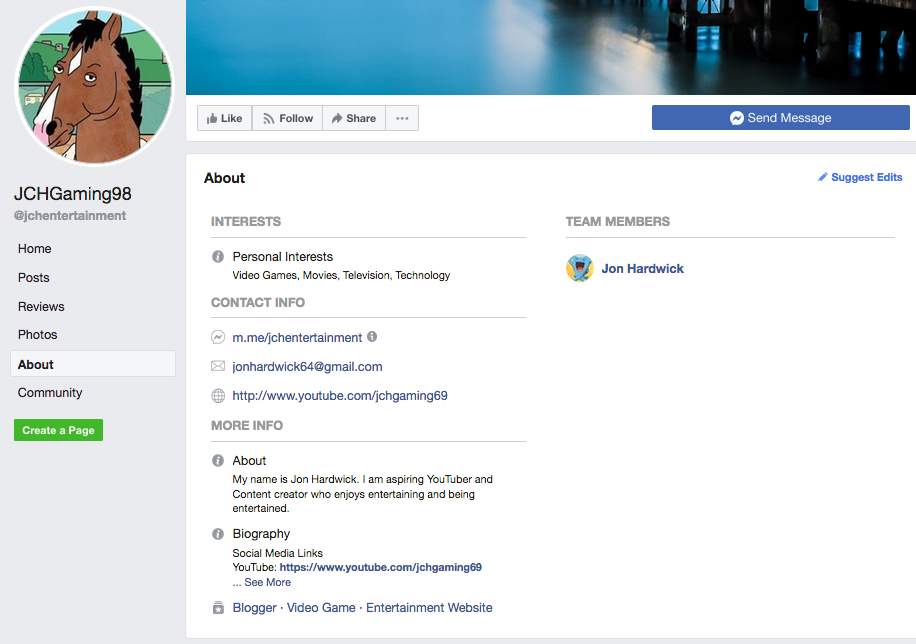This screenshot has height=644, width=916.
Task: Click the @jchentertainment username
Action: 70,216
